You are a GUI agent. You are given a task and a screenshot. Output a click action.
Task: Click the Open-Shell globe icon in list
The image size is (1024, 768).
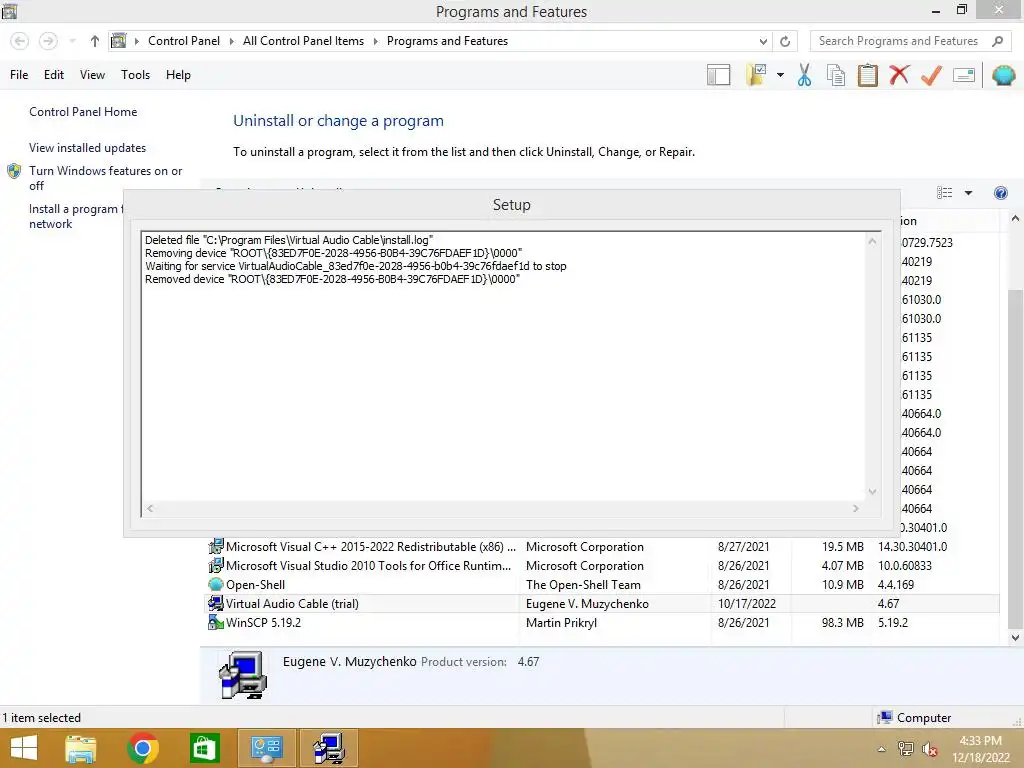click(x=216, y=584)
